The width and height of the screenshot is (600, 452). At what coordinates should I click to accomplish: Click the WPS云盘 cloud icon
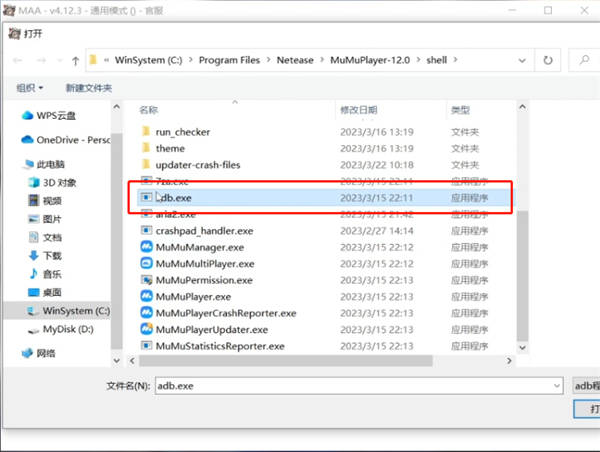(x=27, y=115)
